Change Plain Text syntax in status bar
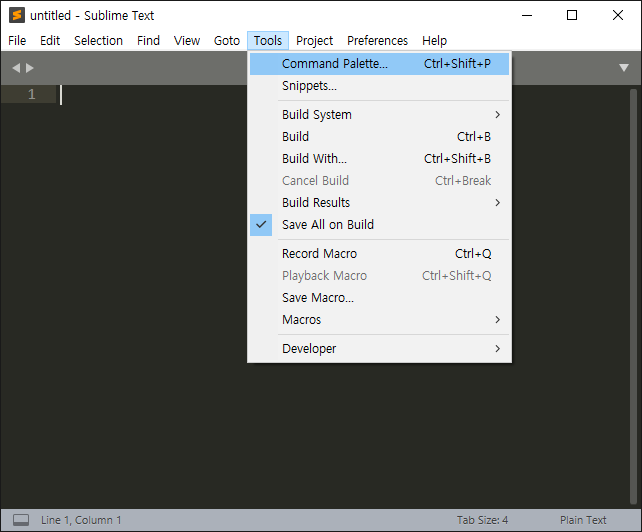This screenshot has height=532, width=642. 583,520
